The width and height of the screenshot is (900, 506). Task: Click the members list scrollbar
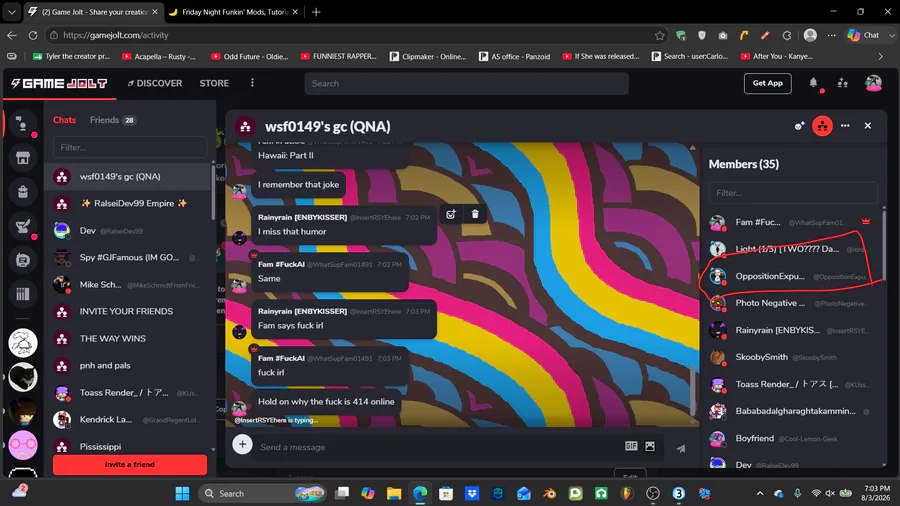coord(884,247)
